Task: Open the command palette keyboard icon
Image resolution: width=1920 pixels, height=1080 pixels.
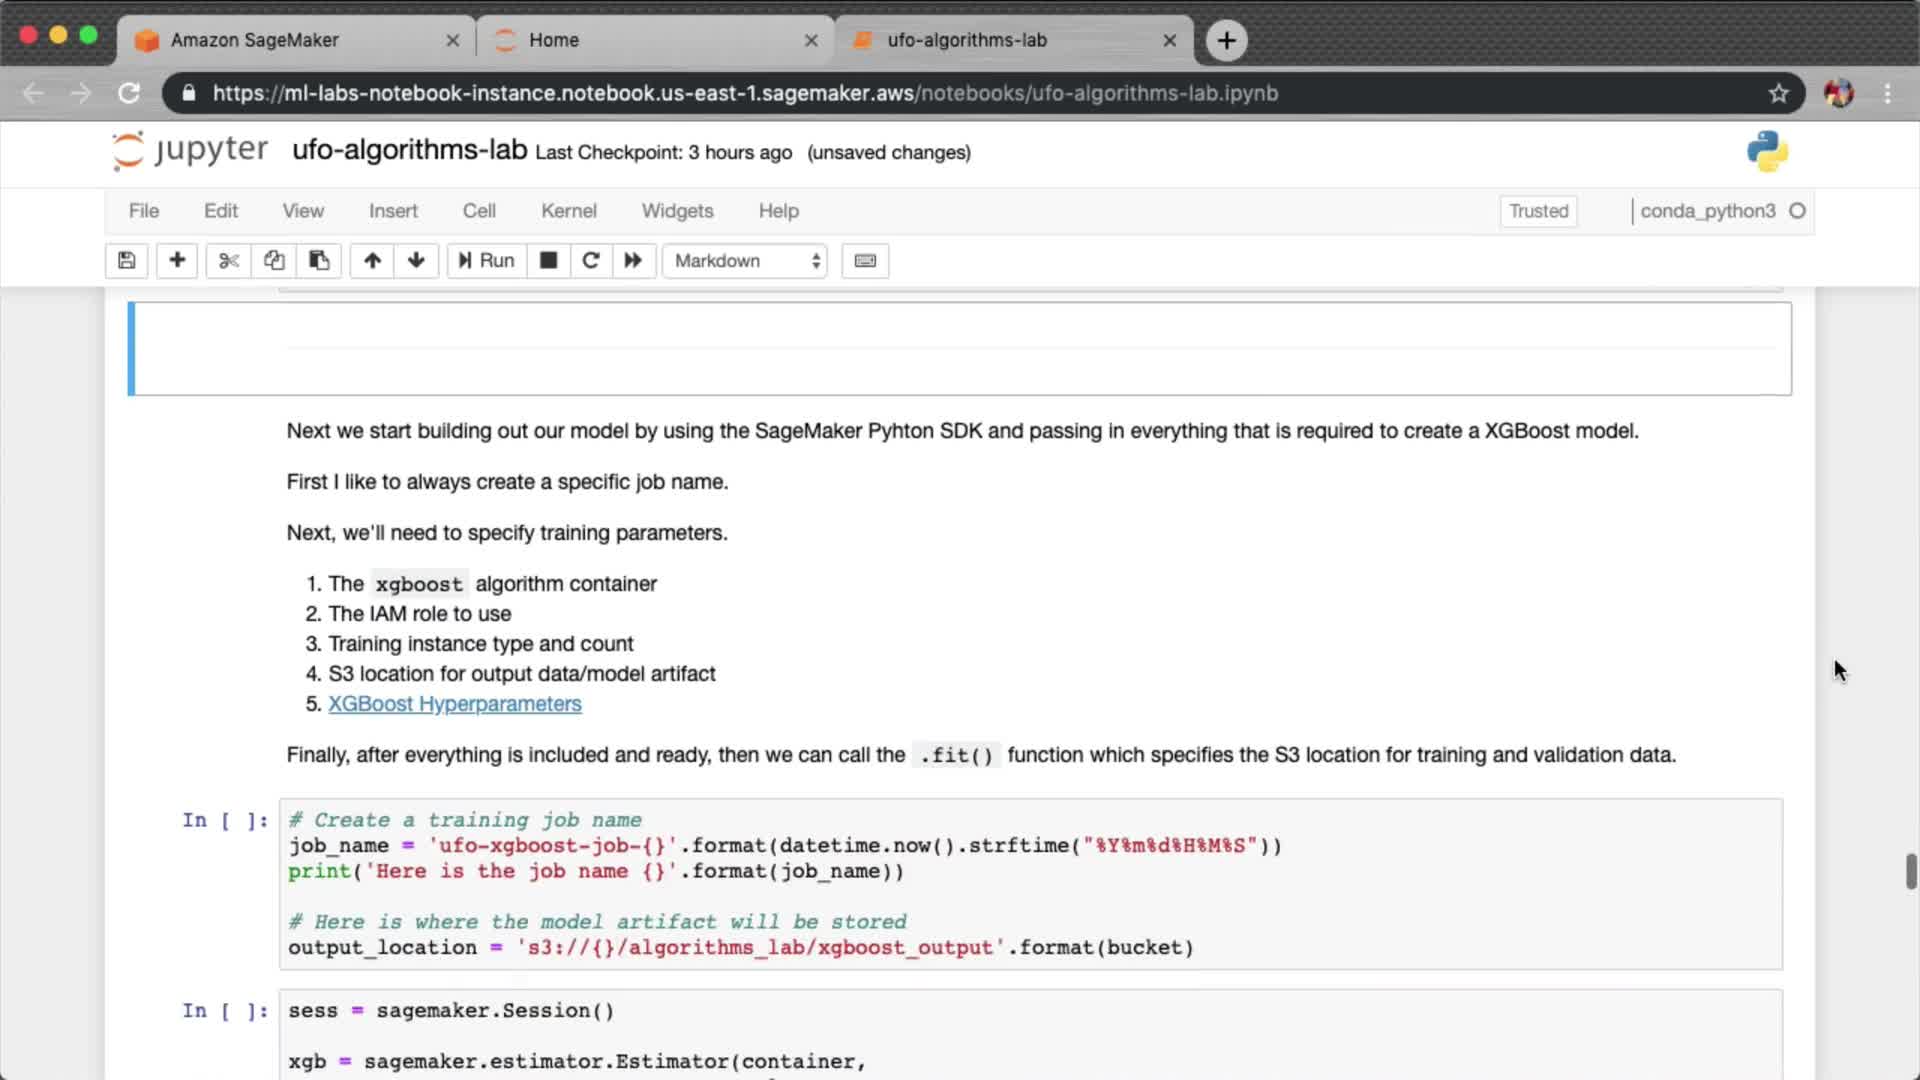Action: point(865,261)
